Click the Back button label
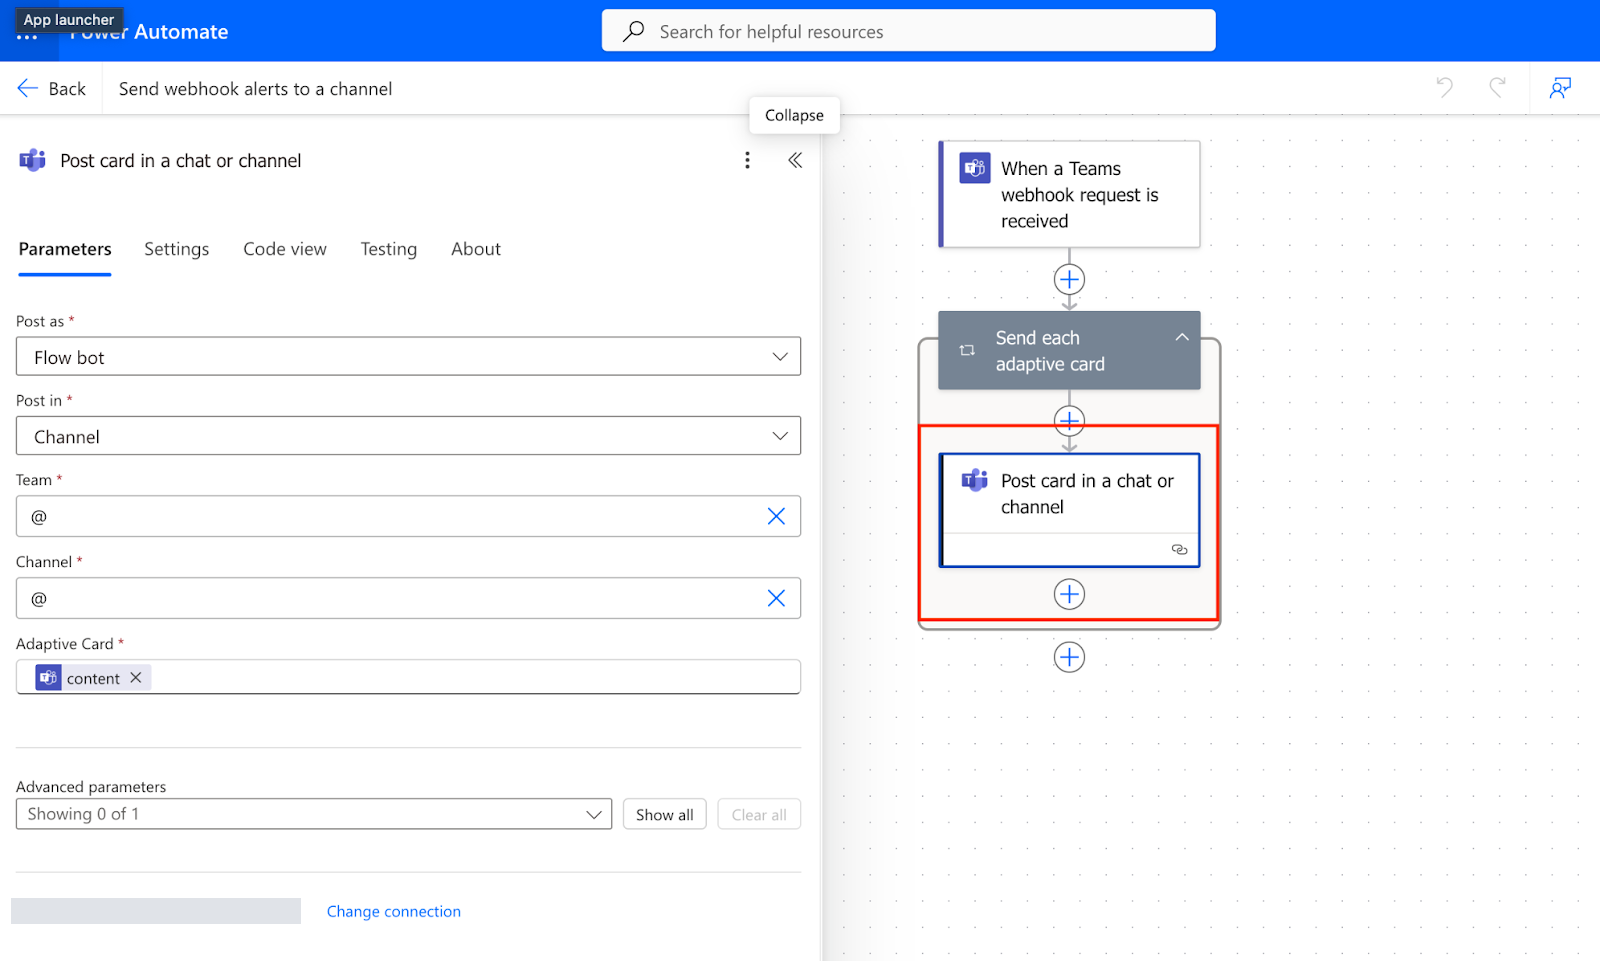The height and width of the screenshot is (961, 1600). [x=67, y=88]
